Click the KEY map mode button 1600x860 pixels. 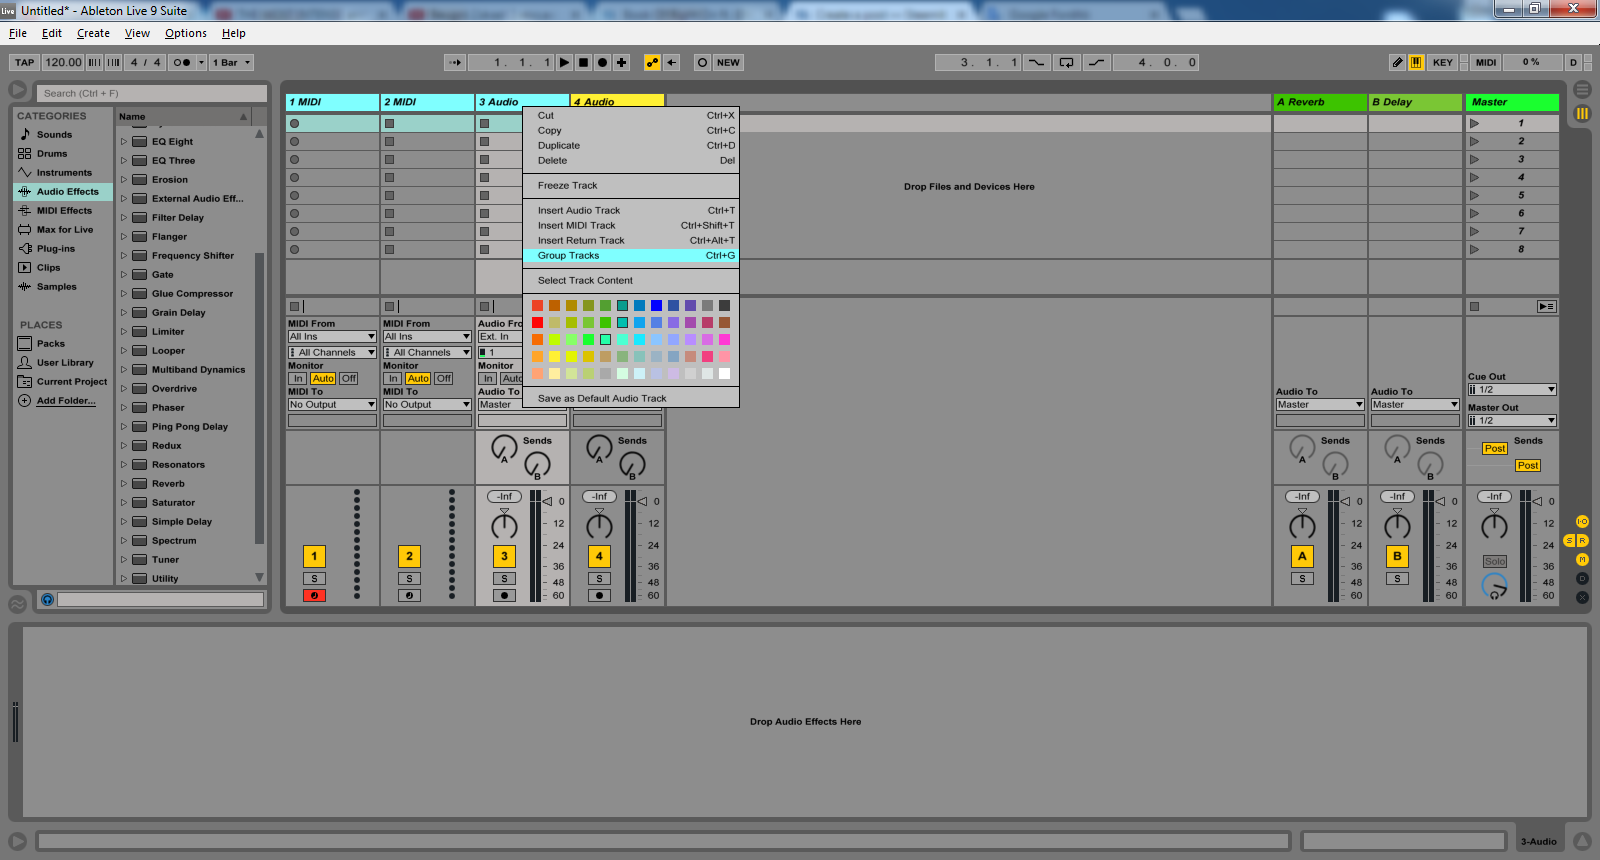[x=1442, y=62]
